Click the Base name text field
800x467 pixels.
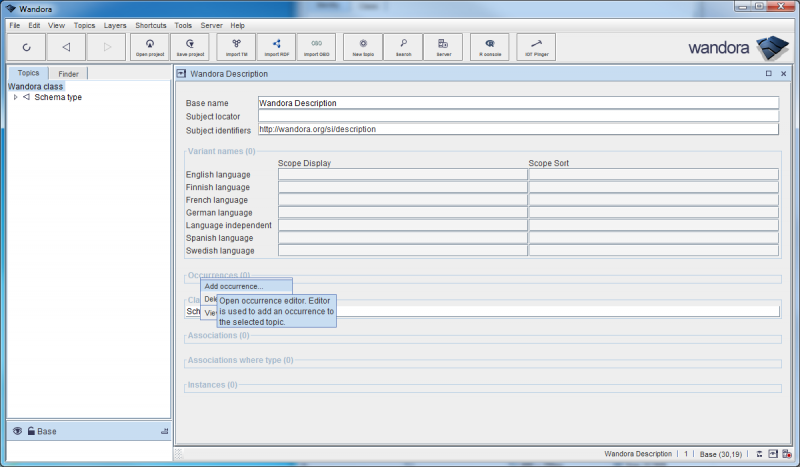[517, 103]
